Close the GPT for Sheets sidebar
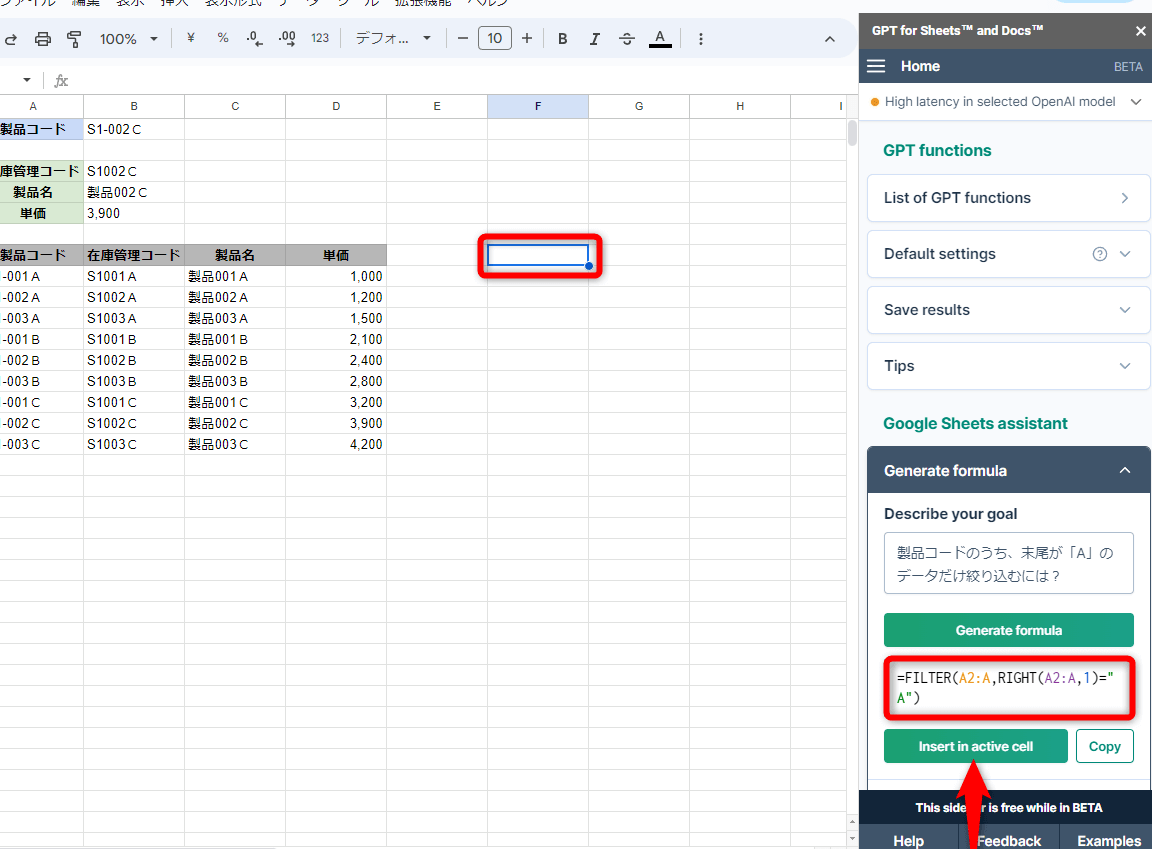Viewport: 1152px width, 849px height. 1140,31
